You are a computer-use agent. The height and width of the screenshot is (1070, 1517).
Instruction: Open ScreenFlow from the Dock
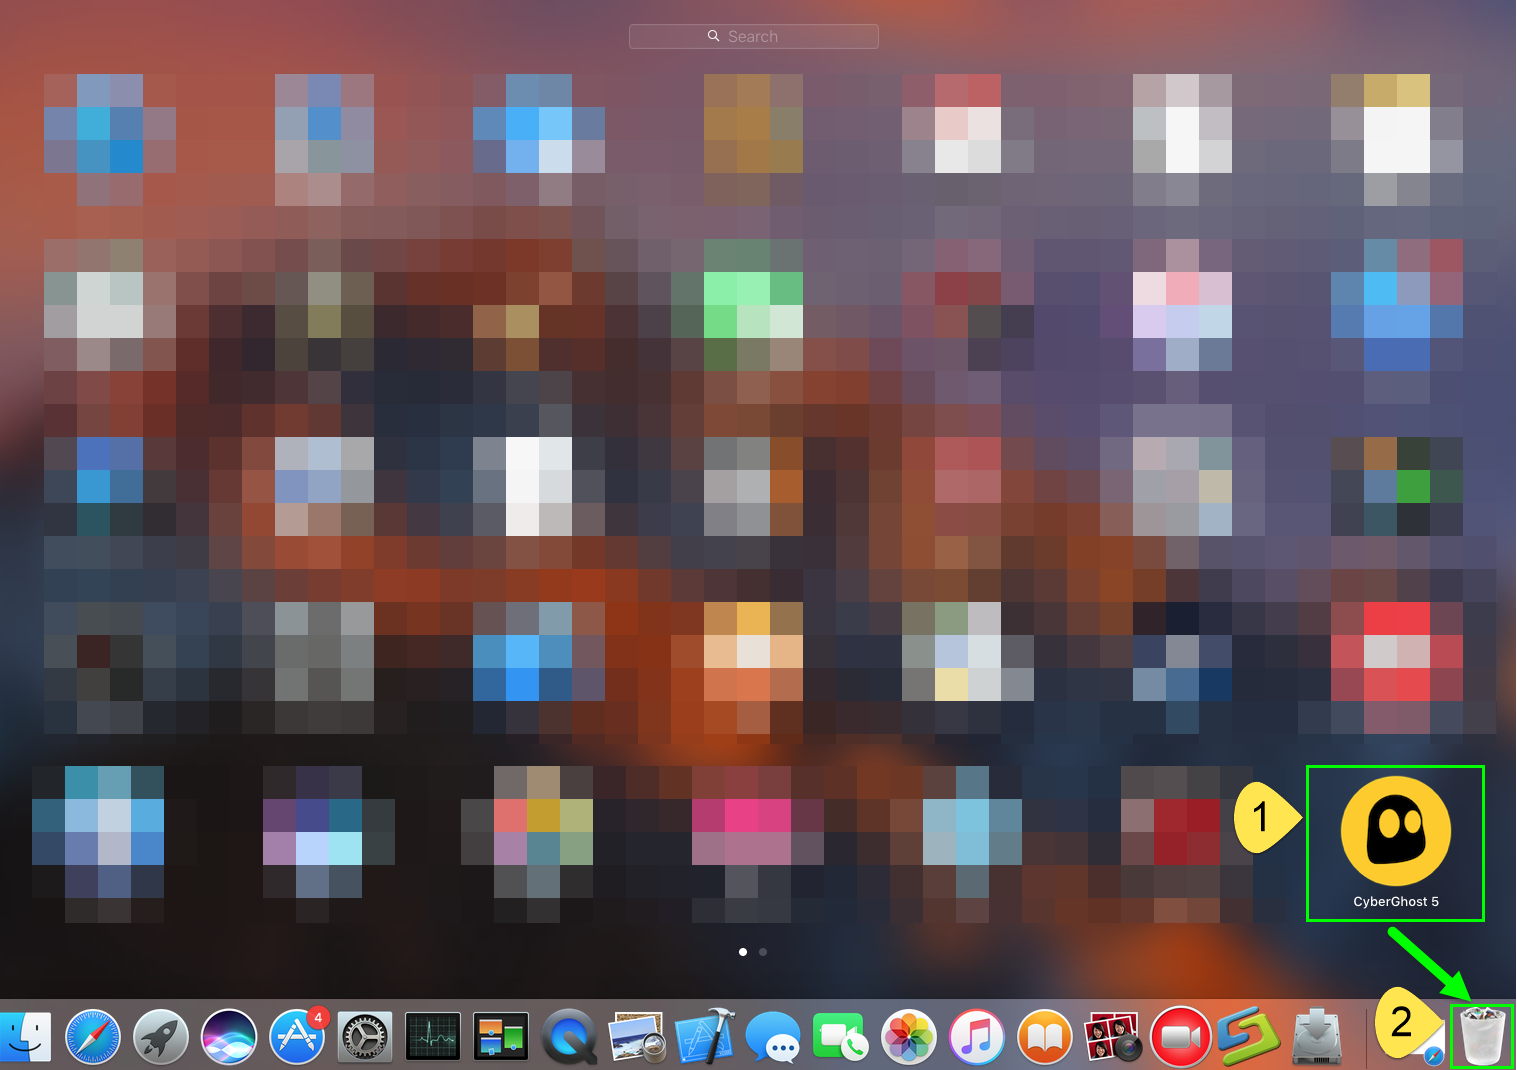1249,1037
